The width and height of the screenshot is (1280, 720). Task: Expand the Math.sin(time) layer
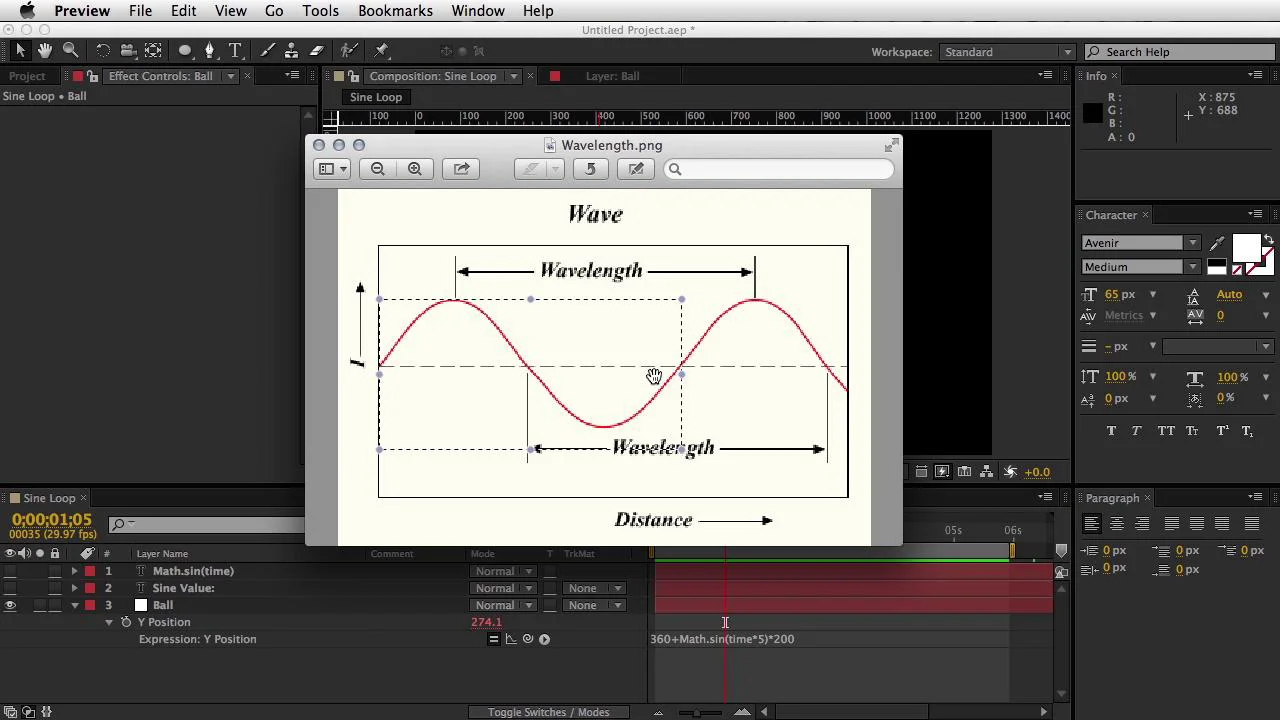[x=74, y=571]
